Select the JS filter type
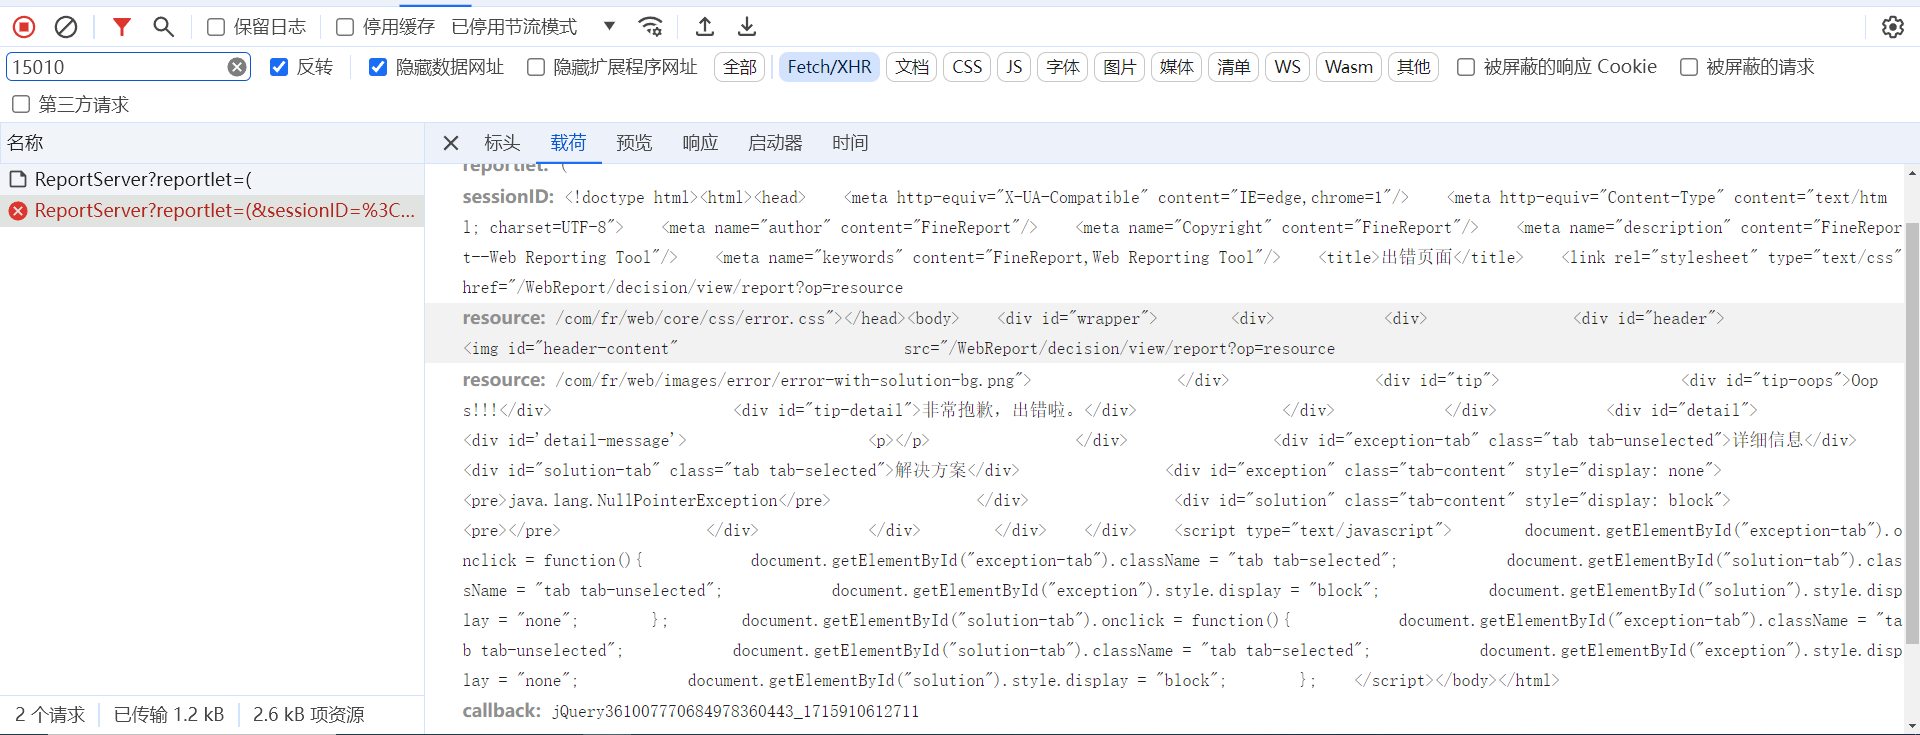The height and width of the screenshot is (735, 1920). pos(1014,67)
